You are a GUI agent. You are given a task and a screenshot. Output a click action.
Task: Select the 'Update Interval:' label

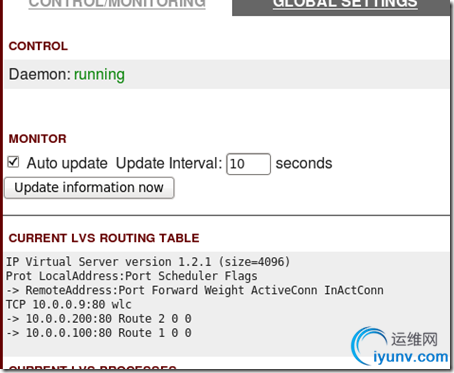(x=169, y=164)
